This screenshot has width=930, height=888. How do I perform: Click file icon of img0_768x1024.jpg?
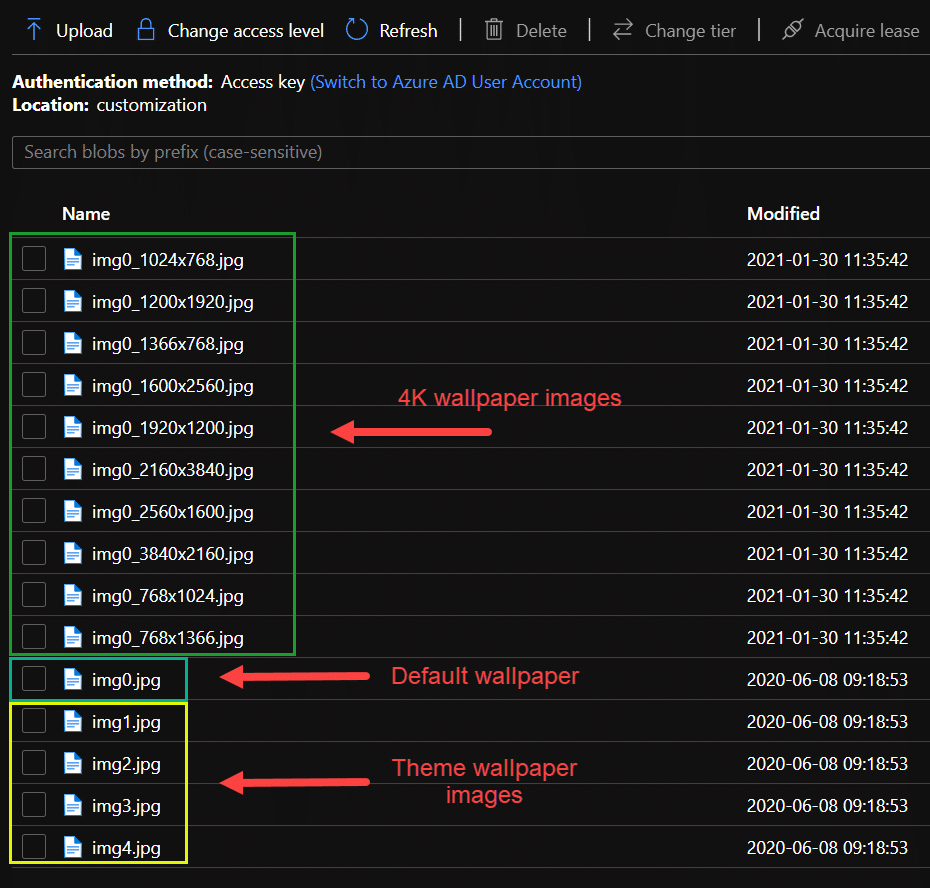click(x=73, y=596)
